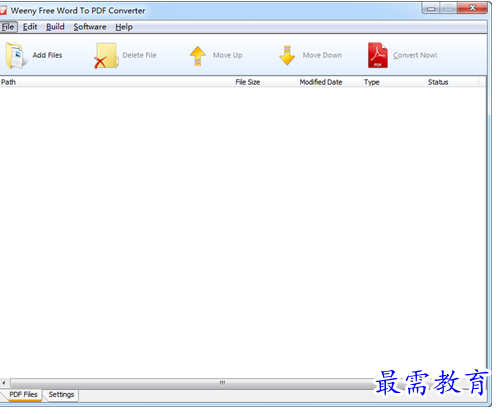Click the Add Files label
The height and width of the screenshot is (414, 497).
[47, 55]
